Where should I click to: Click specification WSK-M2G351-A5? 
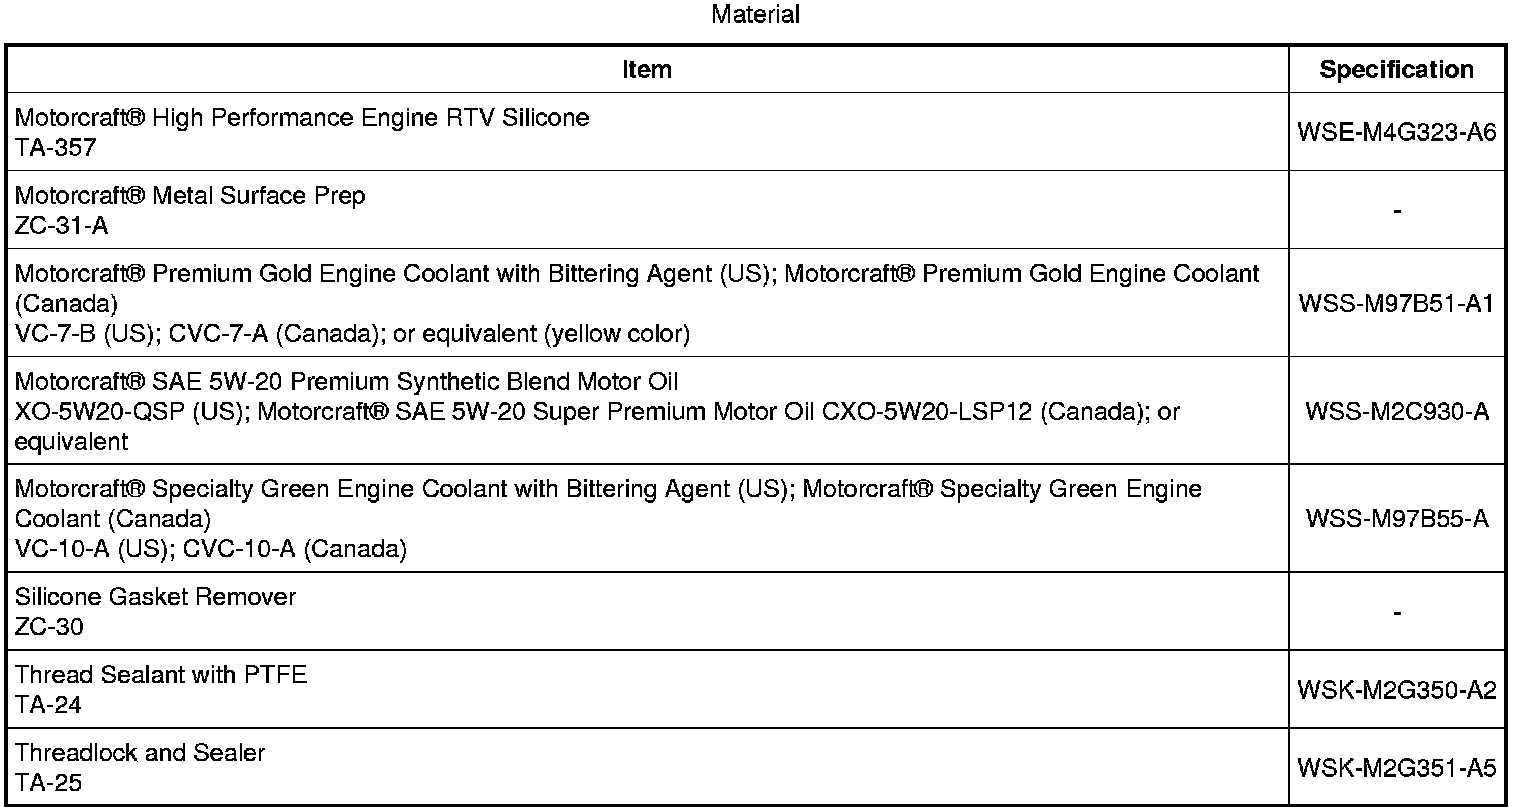point(1396,768)
